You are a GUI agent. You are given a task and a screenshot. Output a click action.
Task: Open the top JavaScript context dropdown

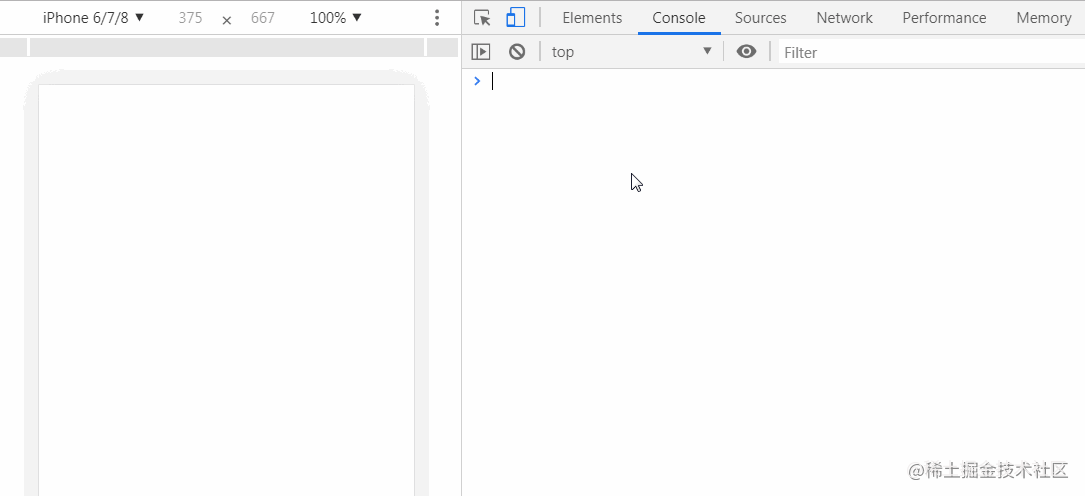632,52
